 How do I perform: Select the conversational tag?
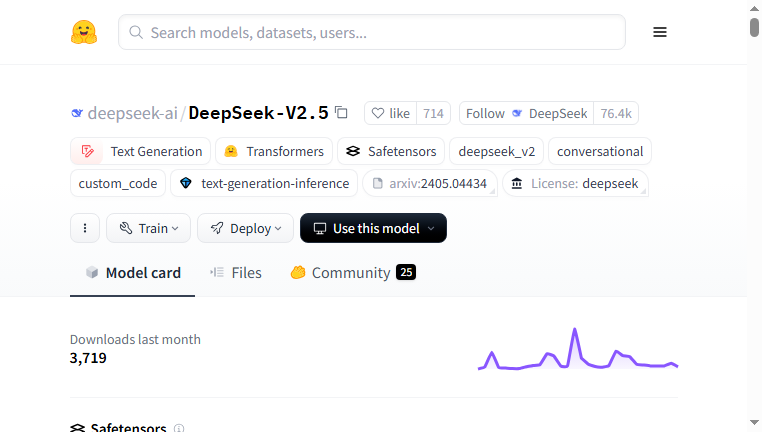click(x=600, y=151)
